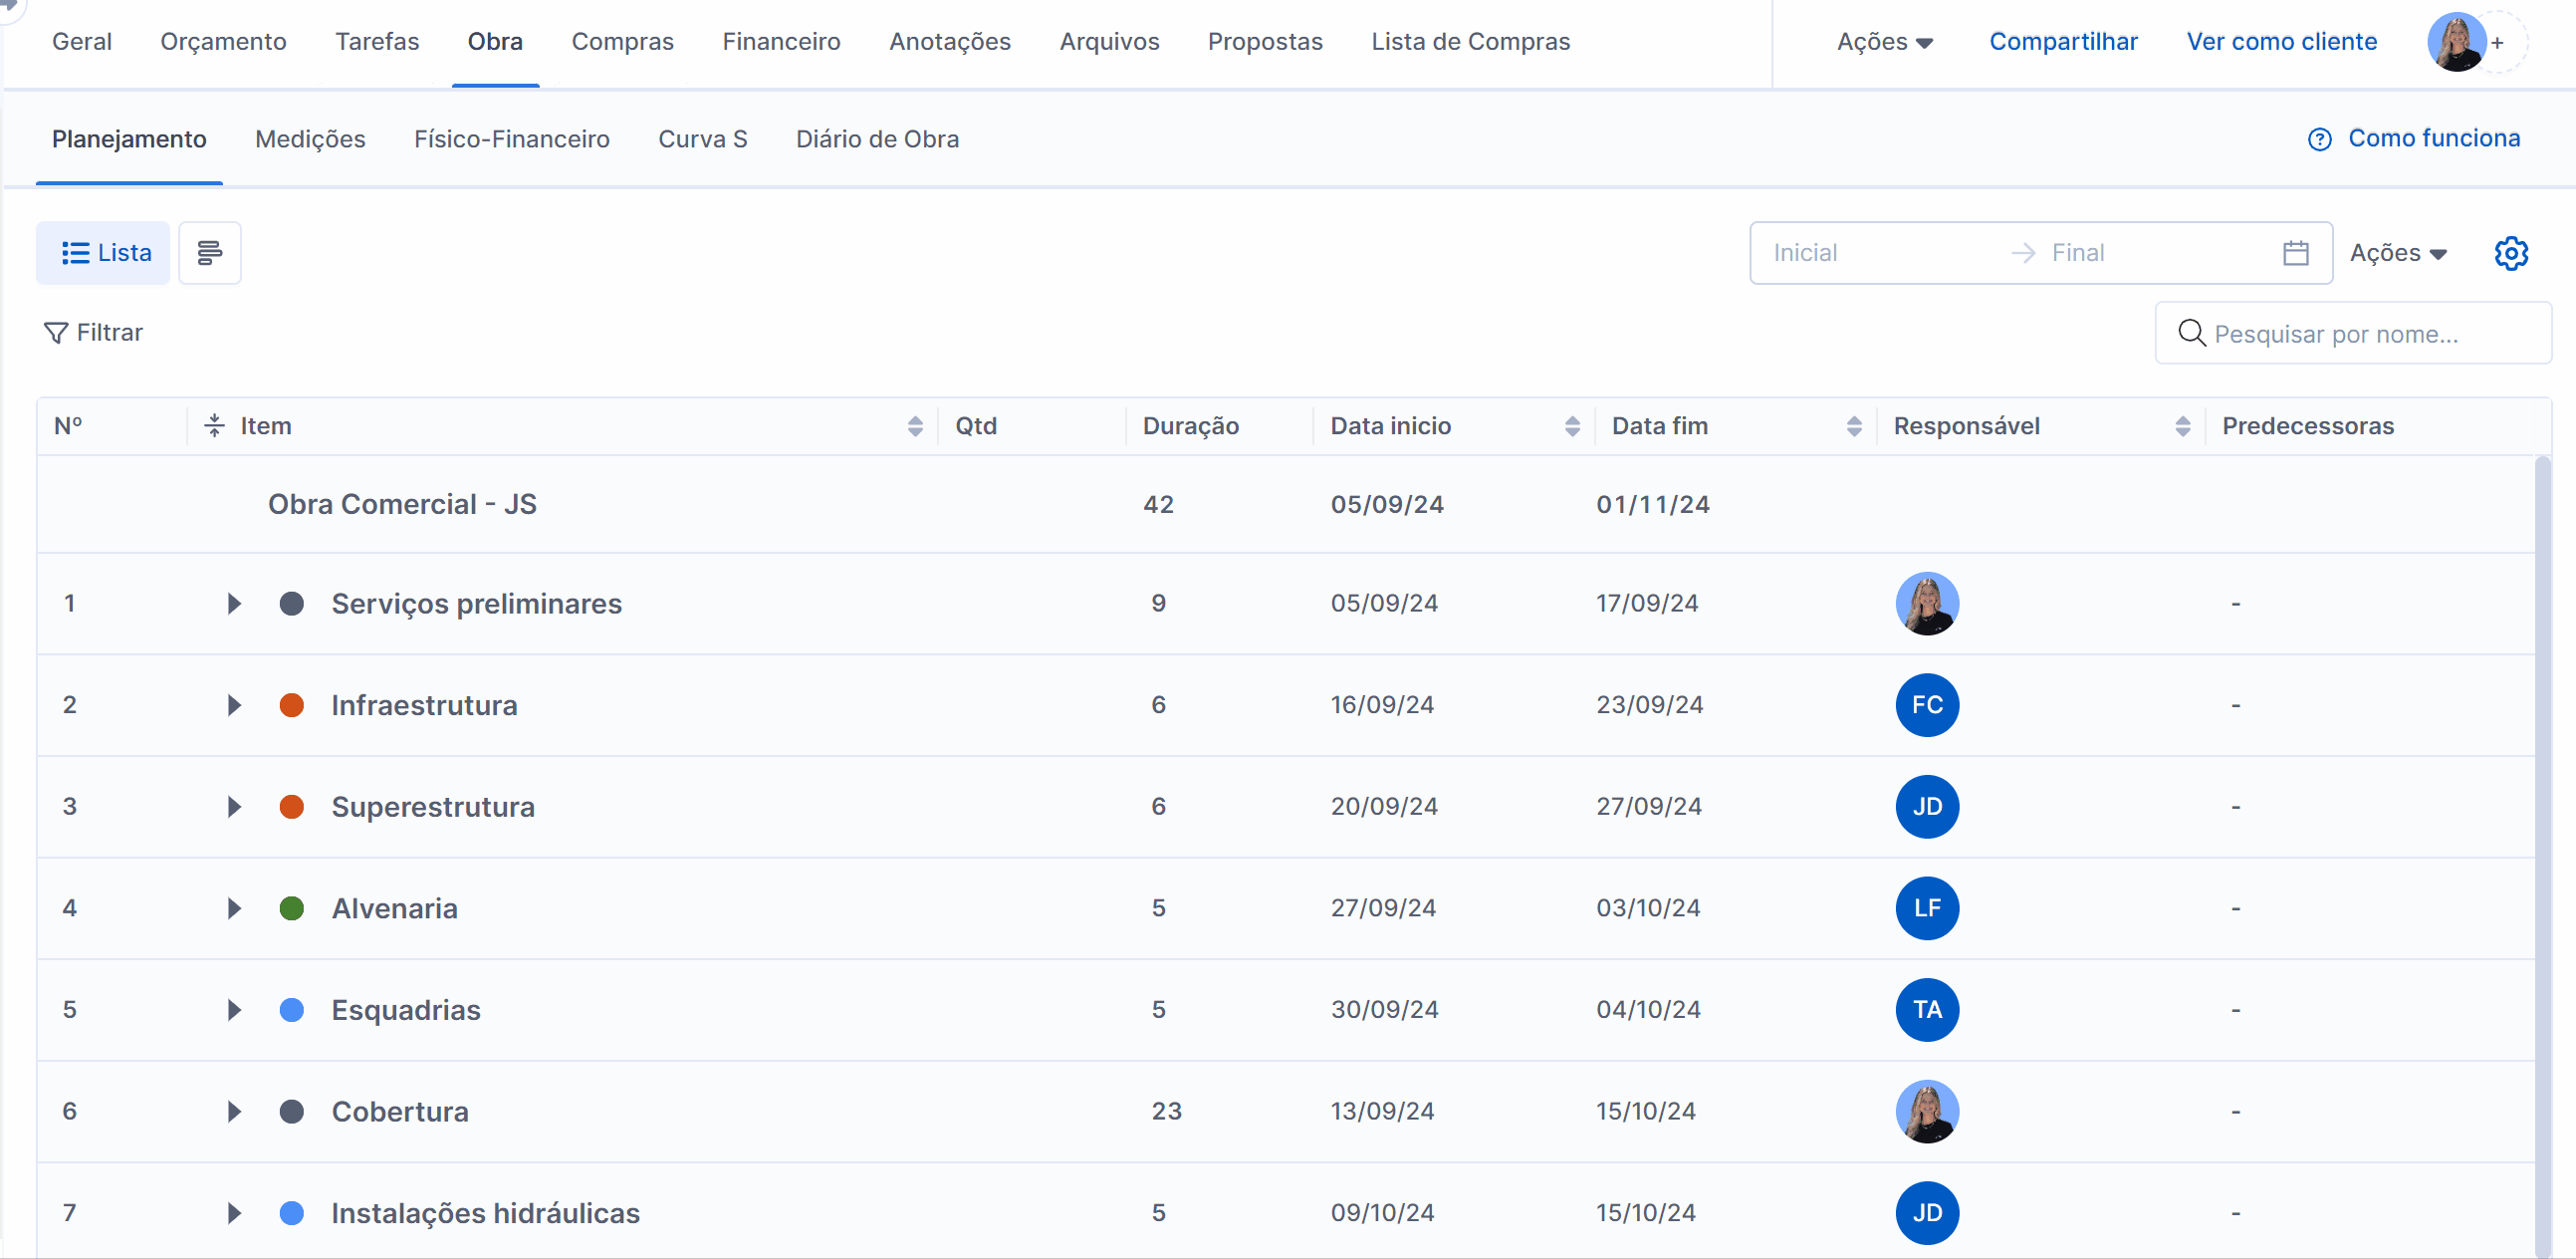Open Ações dropdown next to date range
The image size is (2576, 1259).
click(2397, 253)
